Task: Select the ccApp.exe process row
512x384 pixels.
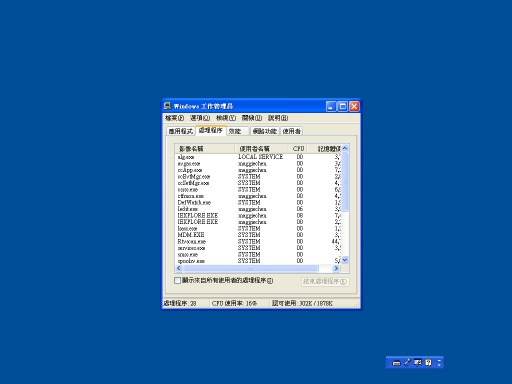Action: [258, 170]
